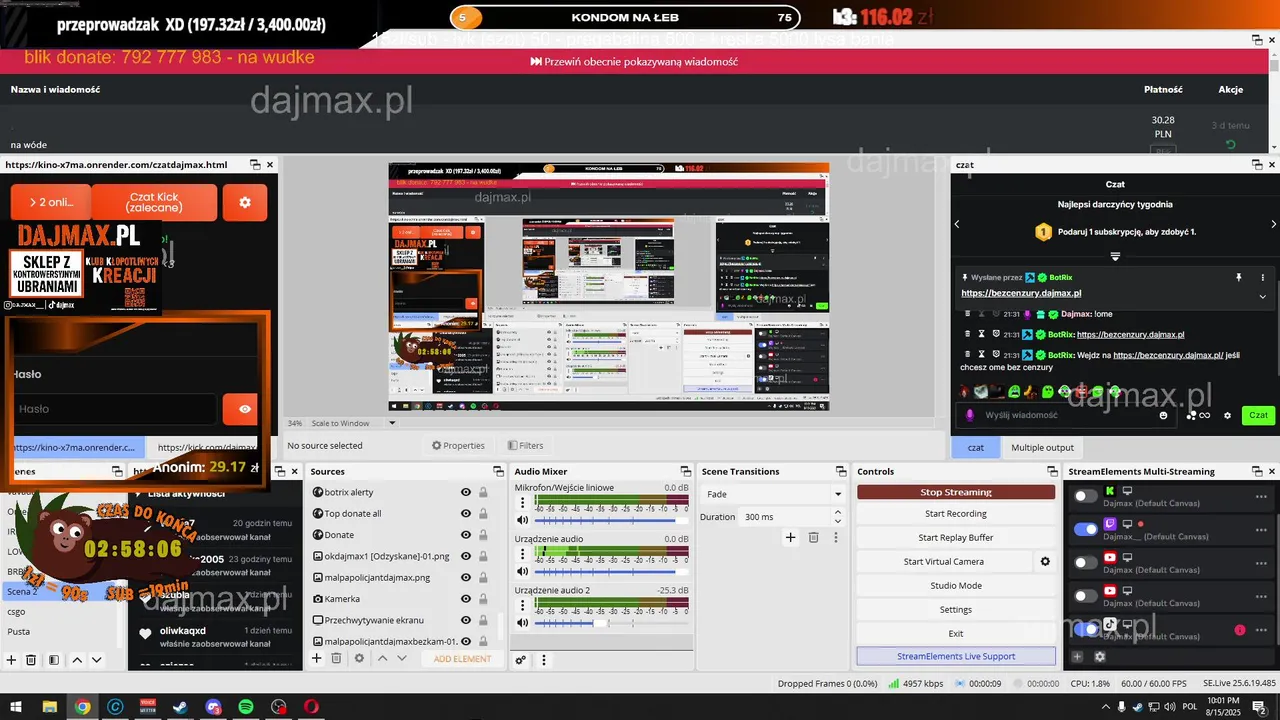Click the Wyślij wiadomość chat input field
This screenshot has height=720, width=1280.
point(1065,415)
